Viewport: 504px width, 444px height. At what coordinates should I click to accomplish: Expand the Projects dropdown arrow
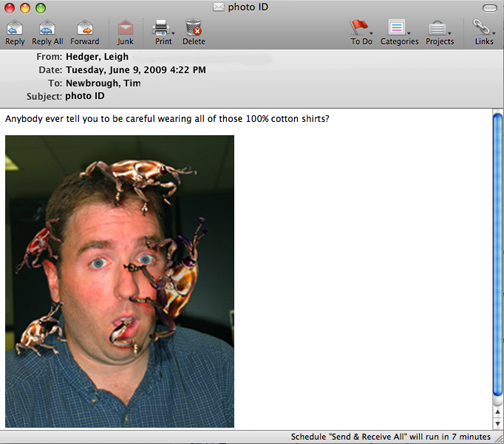coord(449,33)
